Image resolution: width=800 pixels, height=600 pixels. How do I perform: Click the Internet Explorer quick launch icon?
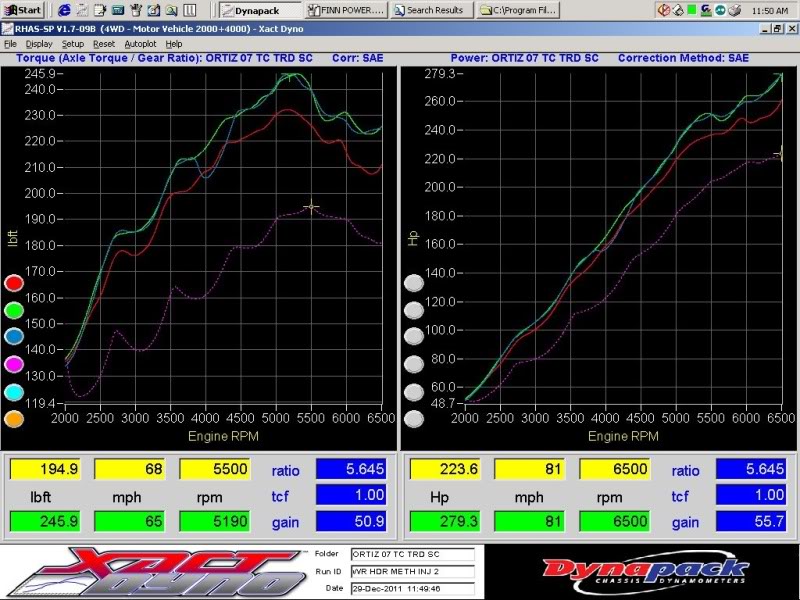[65, 10]
